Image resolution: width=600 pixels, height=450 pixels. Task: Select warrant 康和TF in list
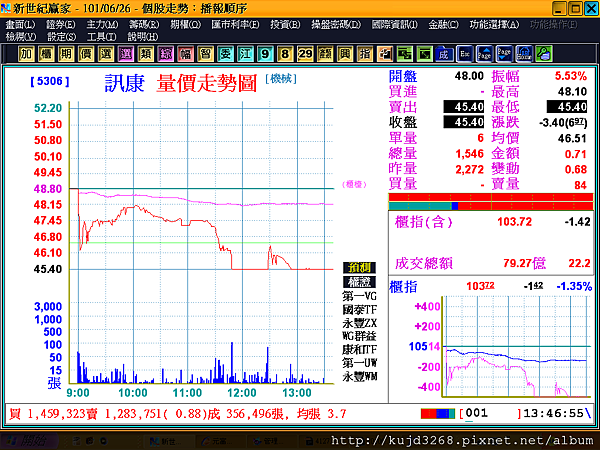[359, 349]
